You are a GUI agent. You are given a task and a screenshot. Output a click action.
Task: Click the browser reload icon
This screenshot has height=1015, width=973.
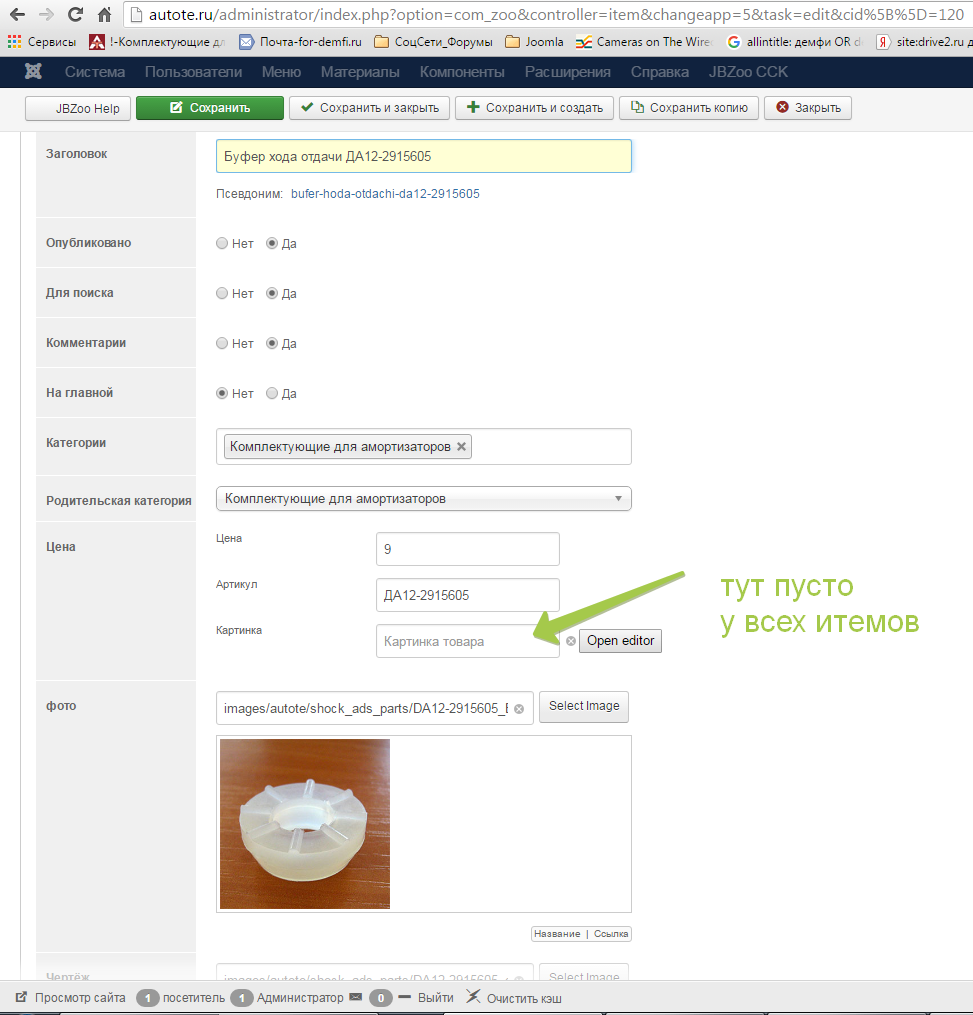click(x=75, y=15)
